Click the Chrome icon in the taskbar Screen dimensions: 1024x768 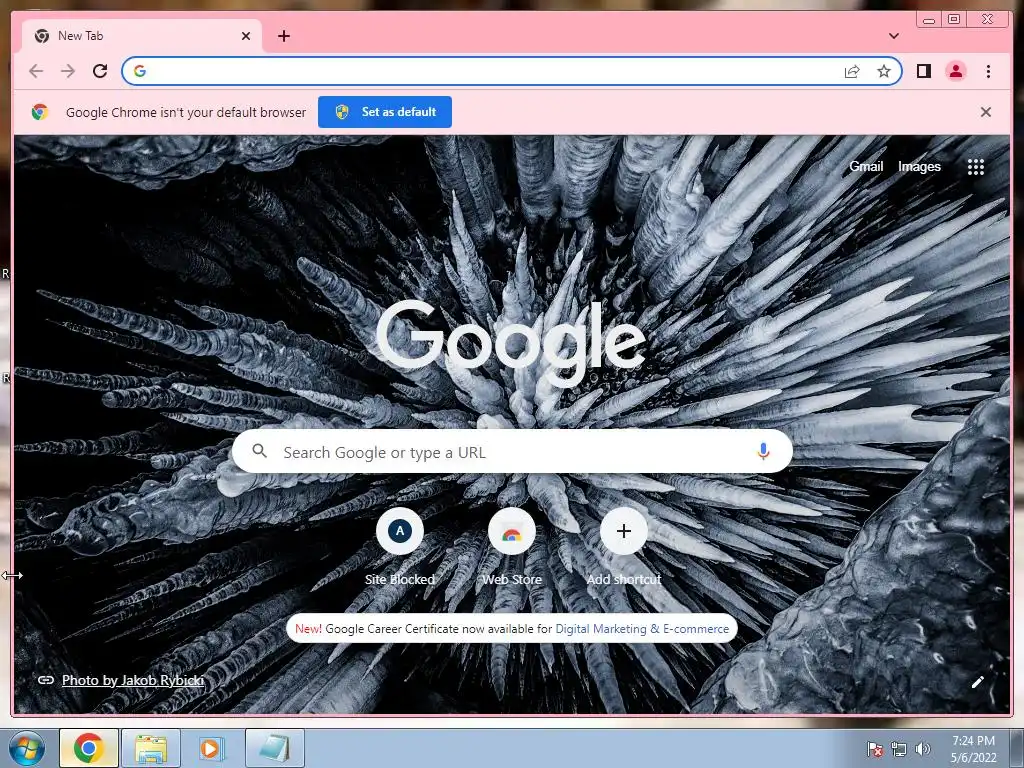pos(89,748)
